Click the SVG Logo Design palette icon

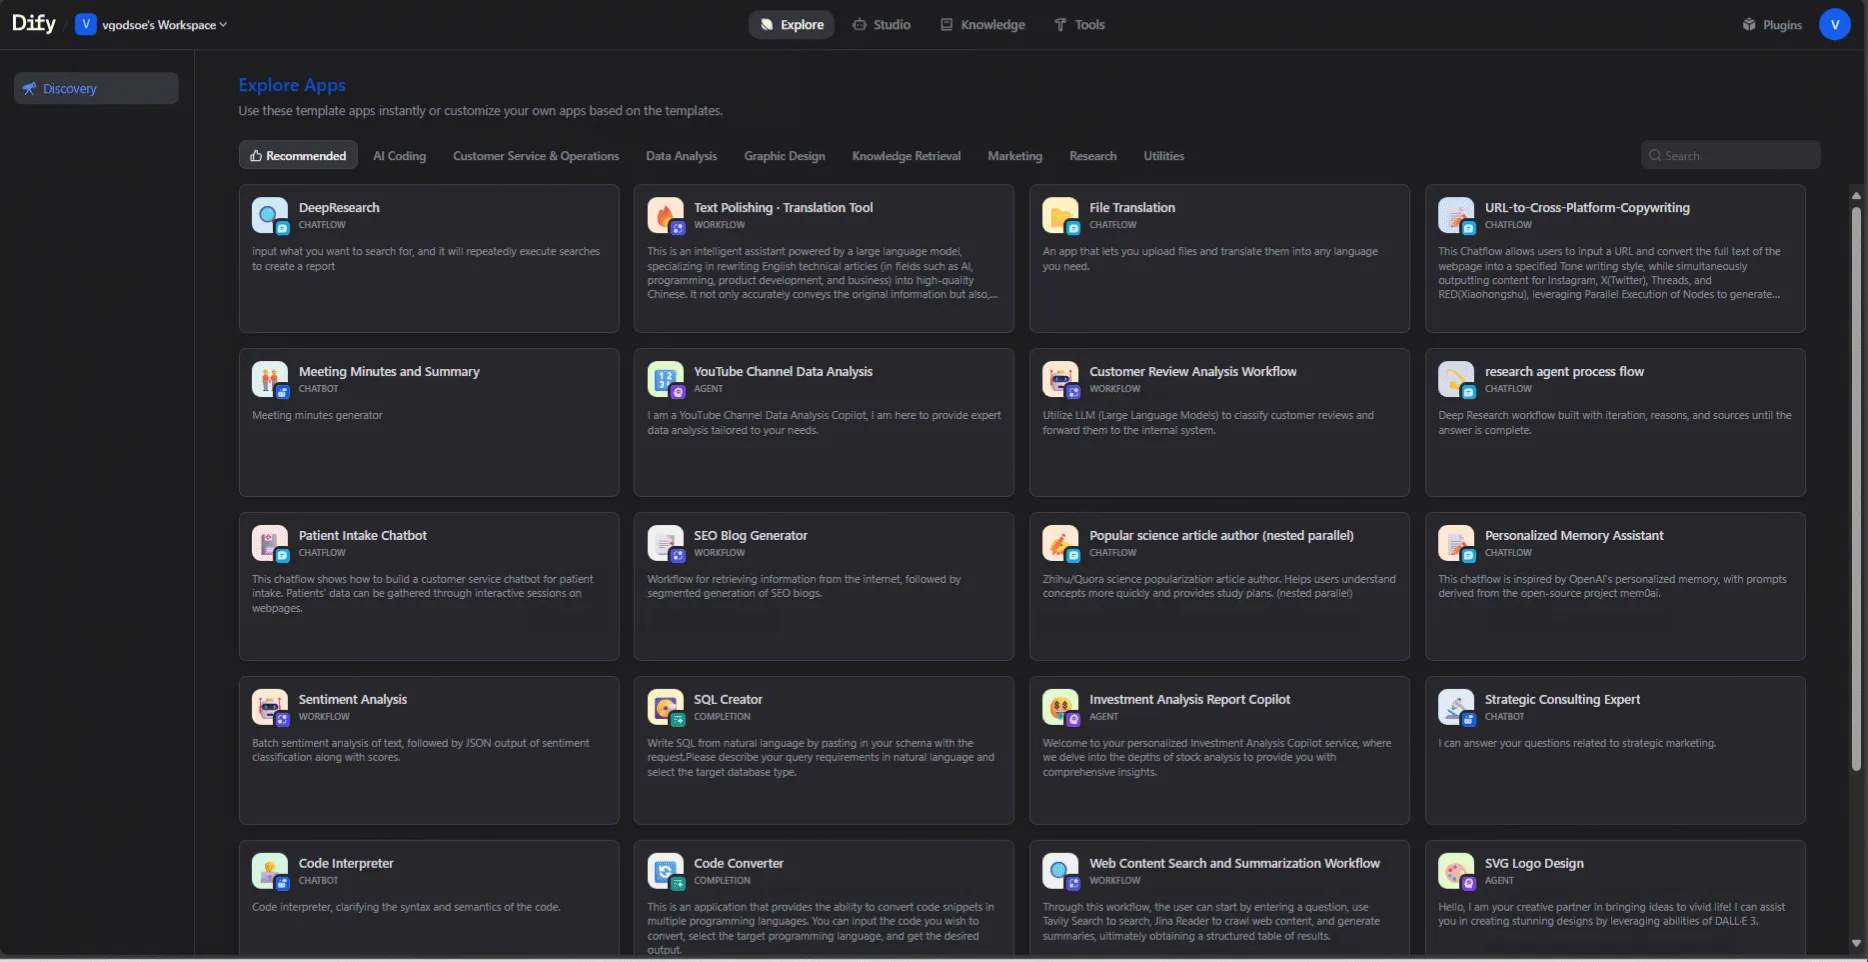tap(1455, 871)
